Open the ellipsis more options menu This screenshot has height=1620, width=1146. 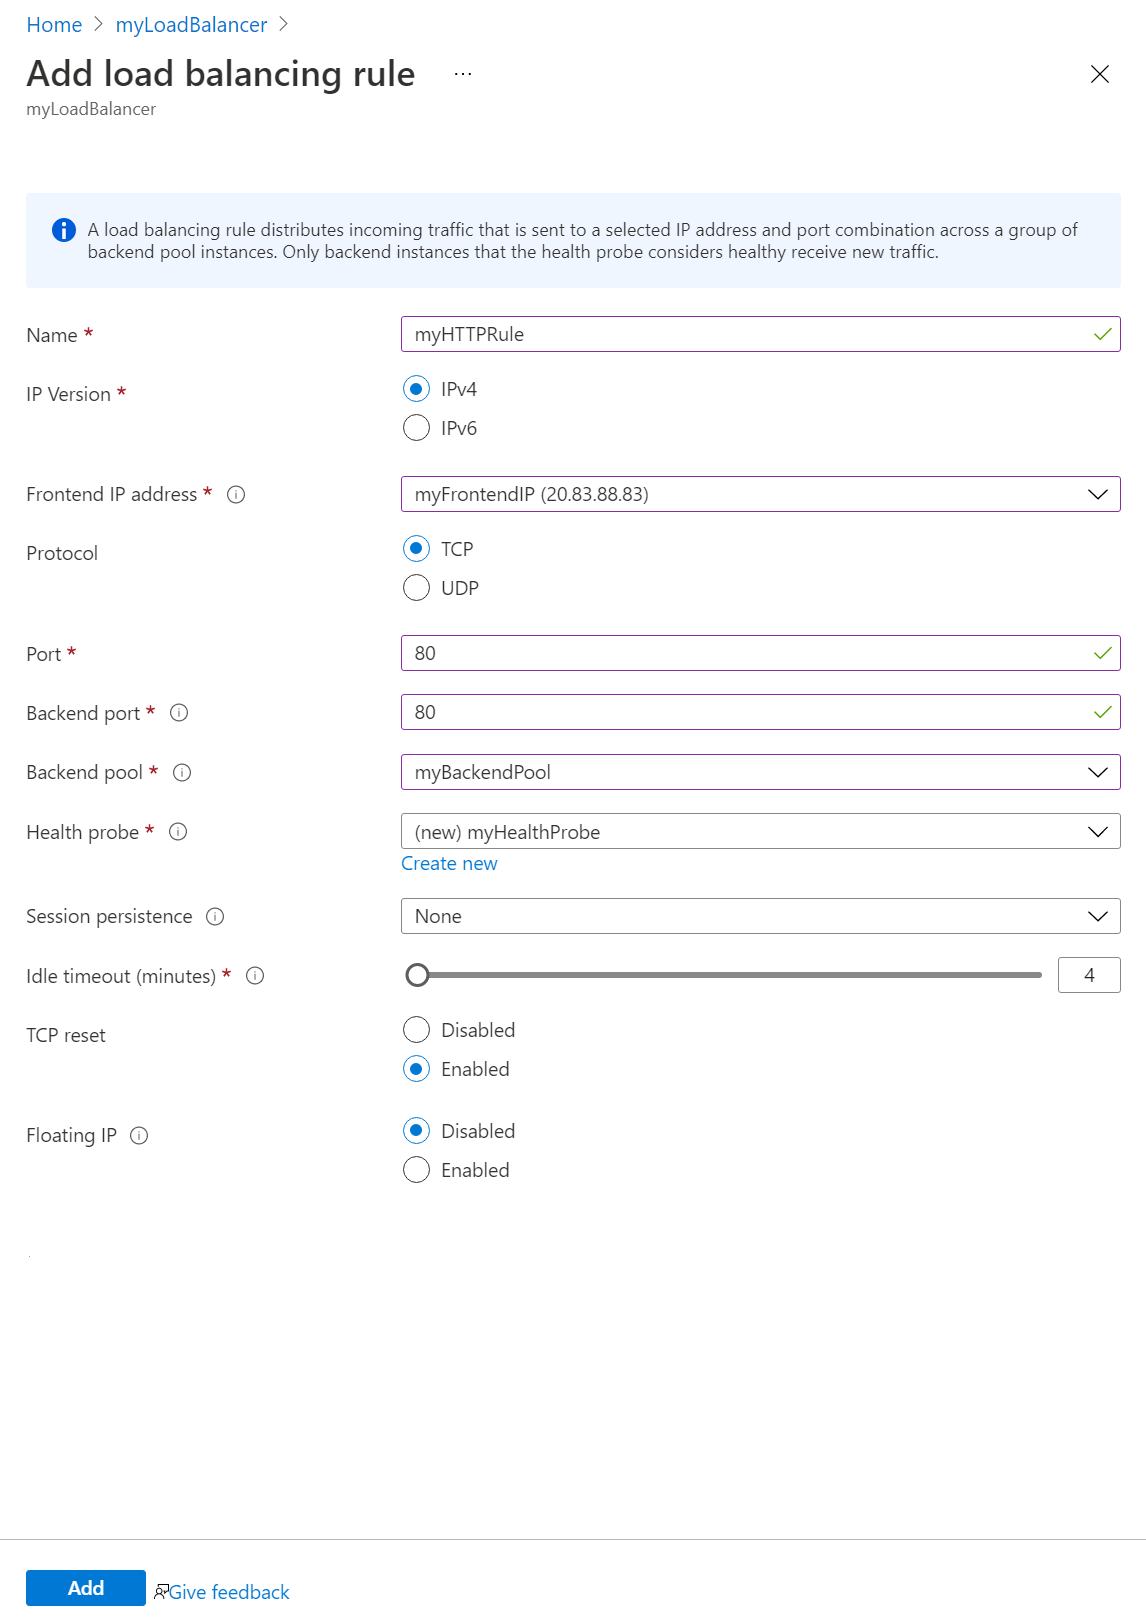(x=462, y=74)
